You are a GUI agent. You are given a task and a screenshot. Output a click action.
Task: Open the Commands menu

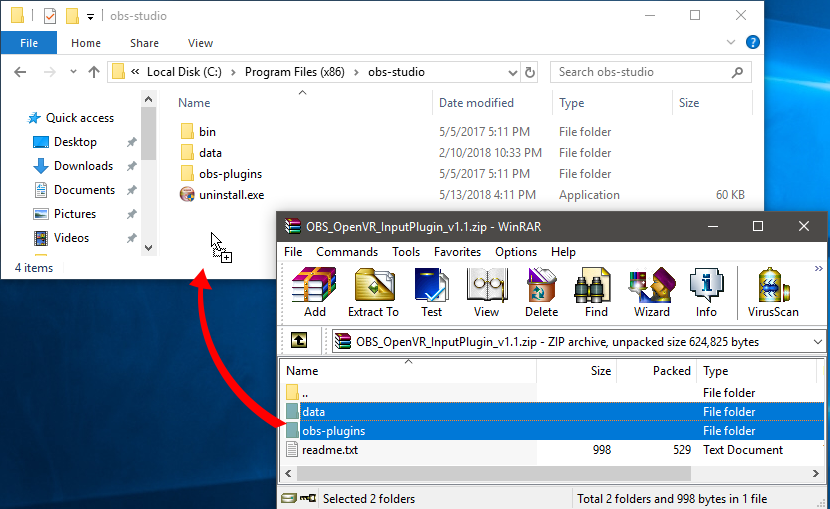(x=347, y=252)
